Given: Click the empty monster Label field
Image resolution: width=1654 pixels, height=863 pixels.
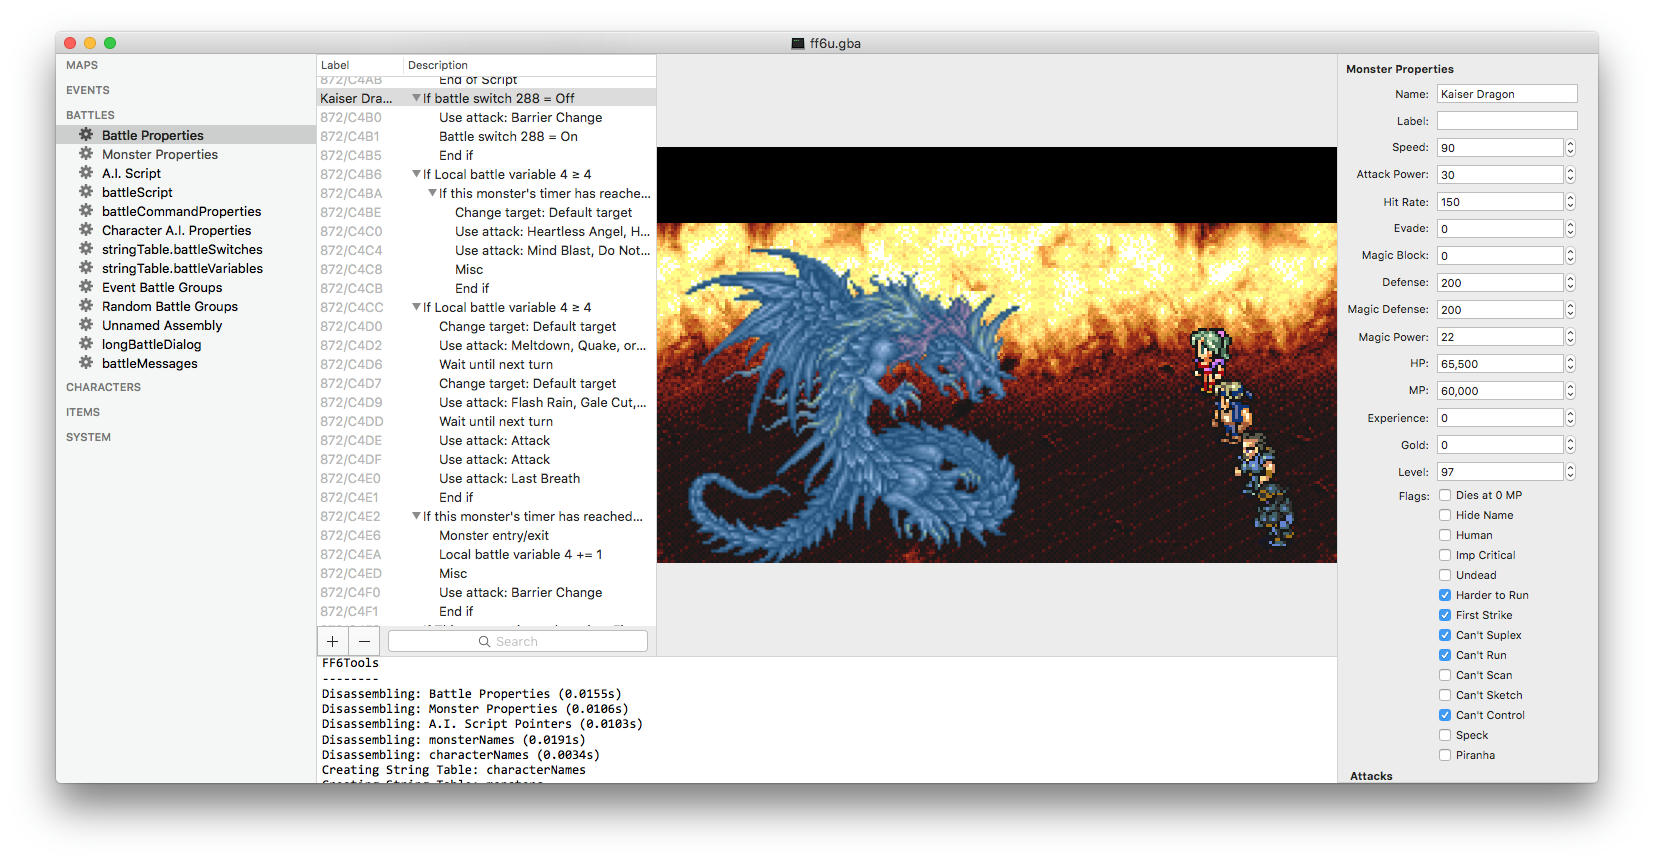Looking at the screenshot, I should pos(1507,121).
